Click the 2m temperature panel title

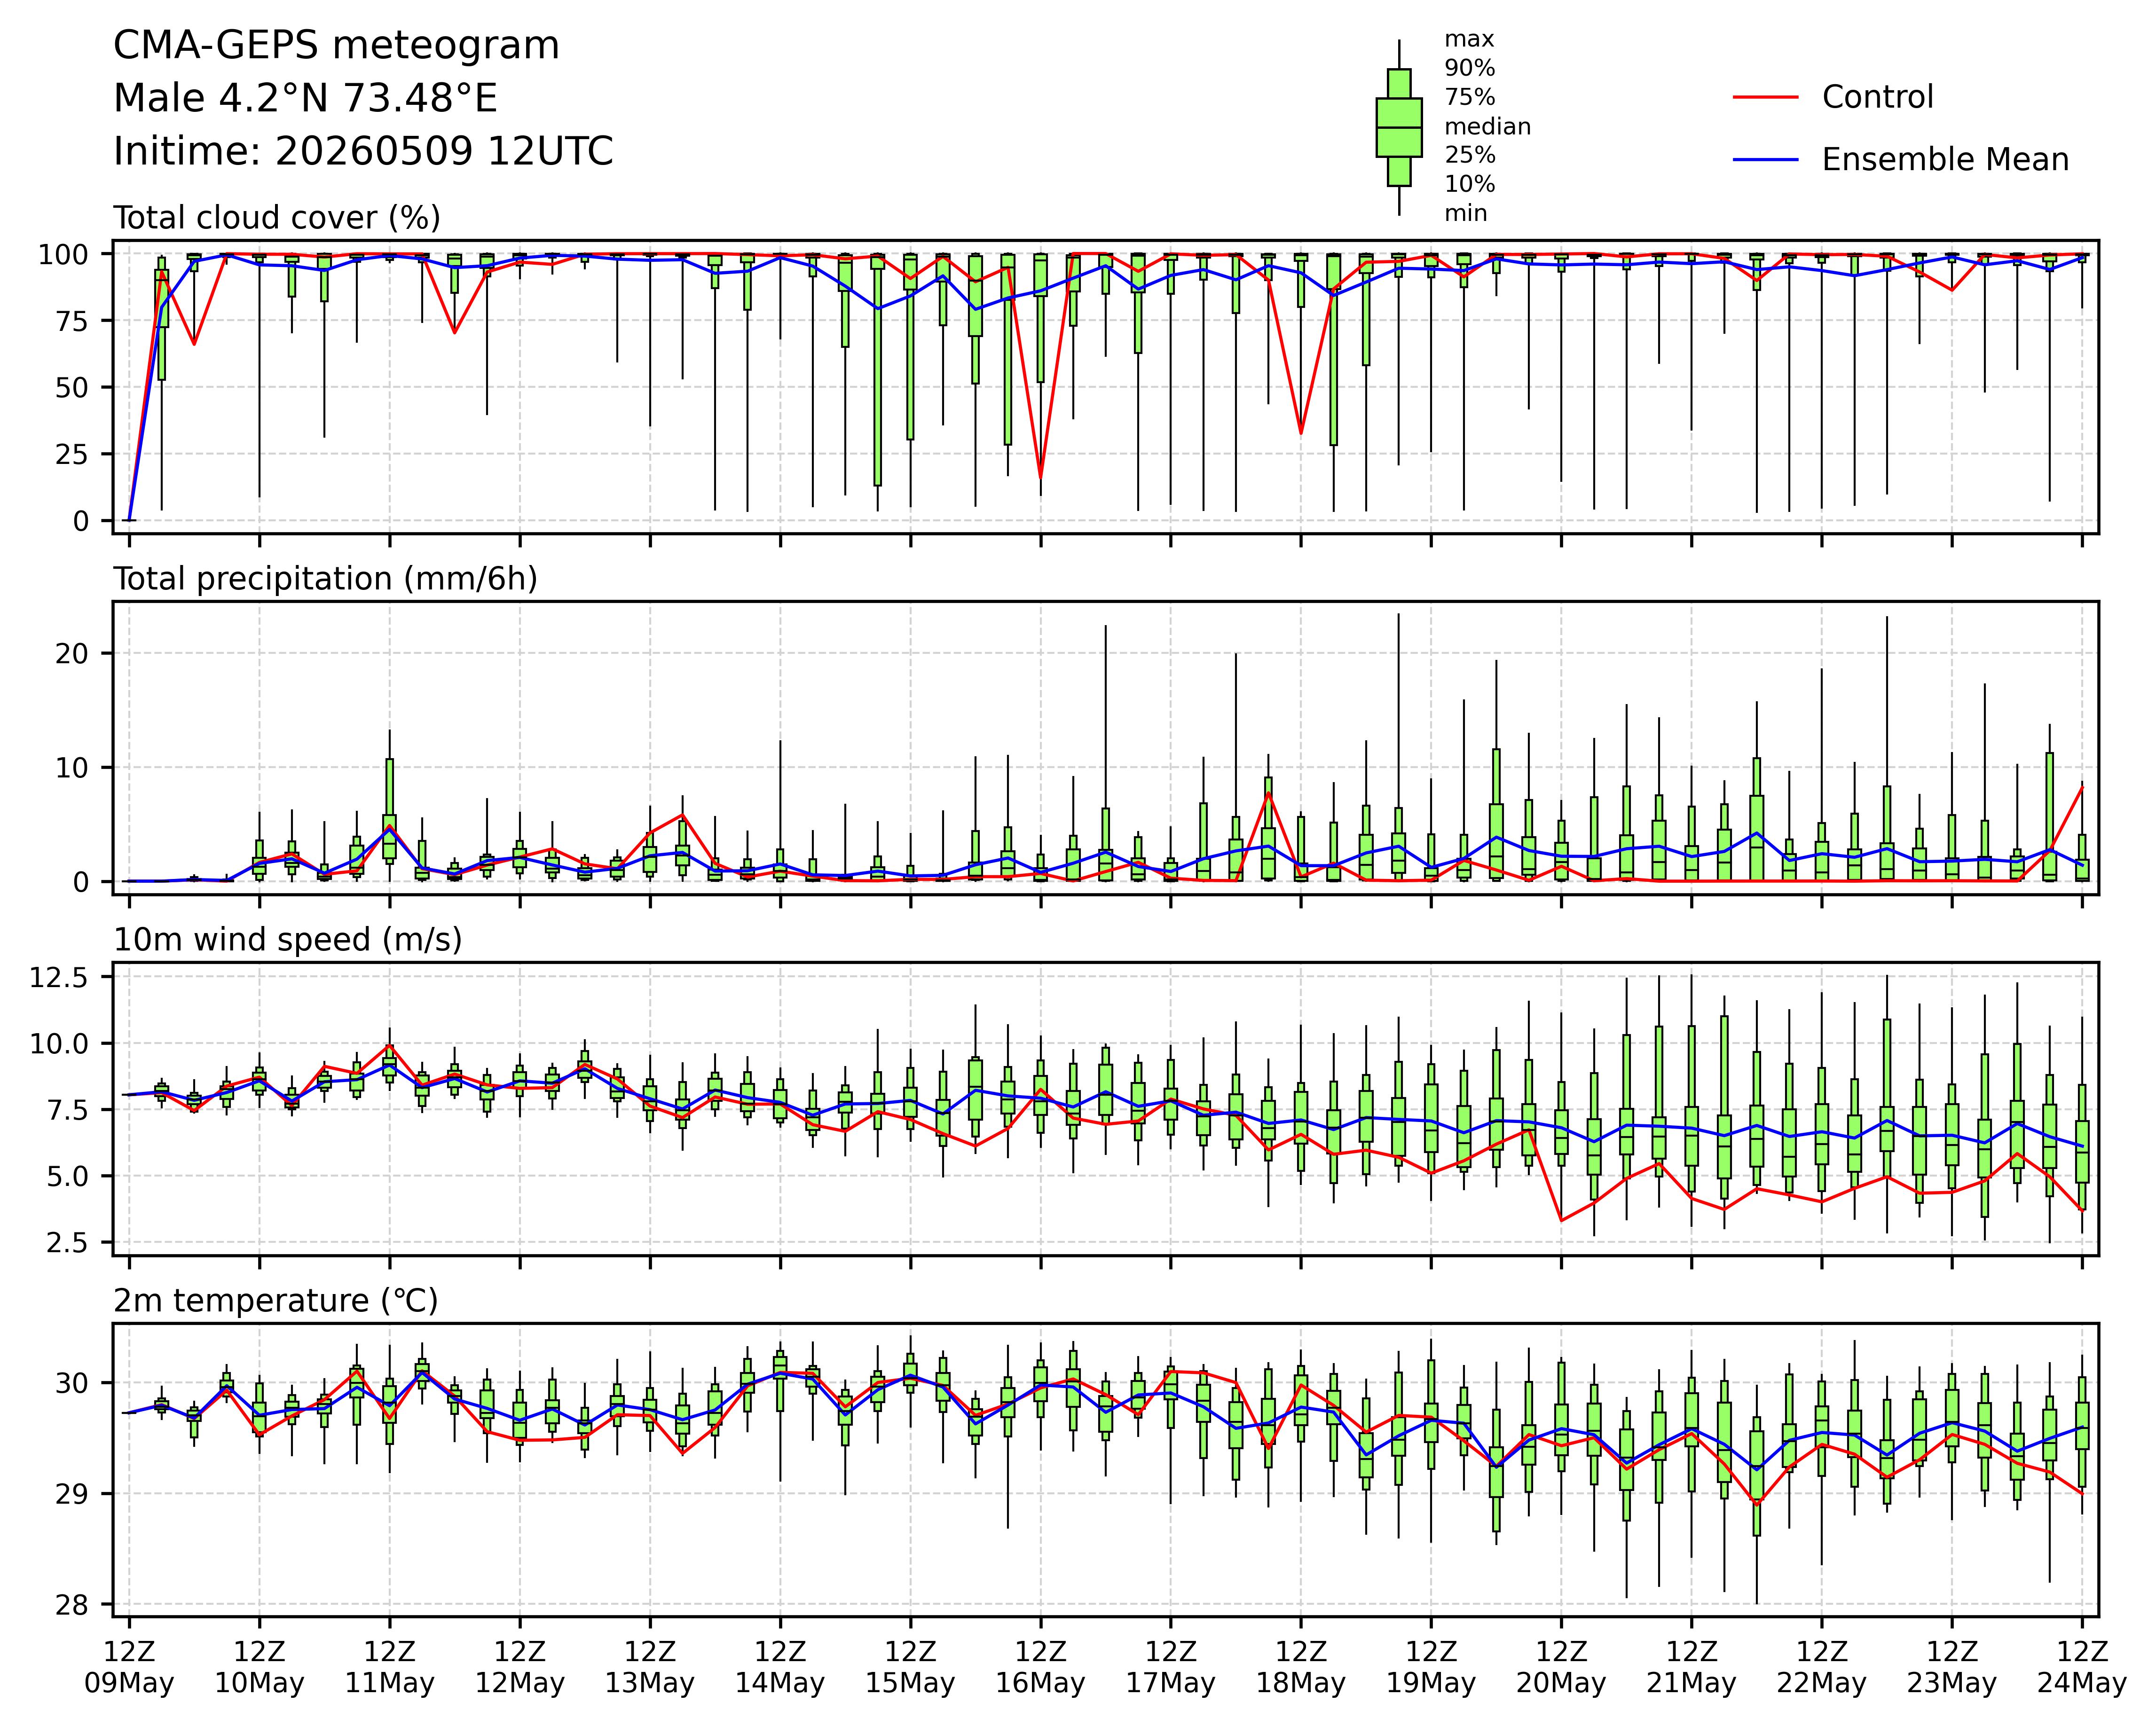point(275,1301)
